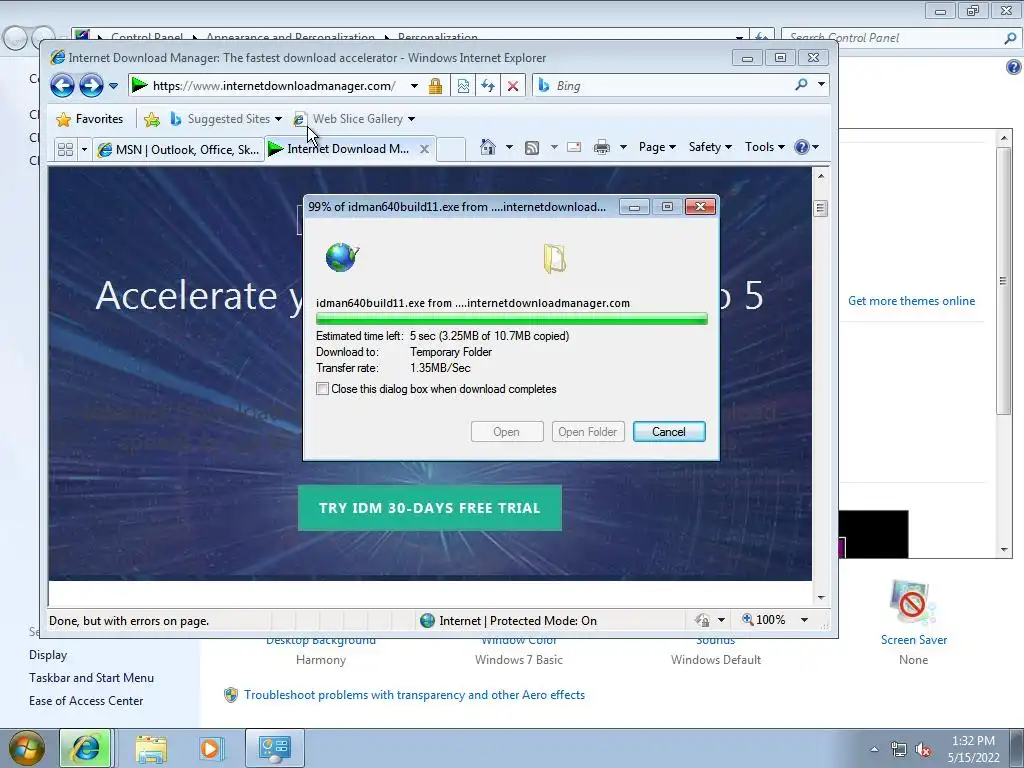Click the Read Mail icon
1024x768 pixels.
[574, 147]
